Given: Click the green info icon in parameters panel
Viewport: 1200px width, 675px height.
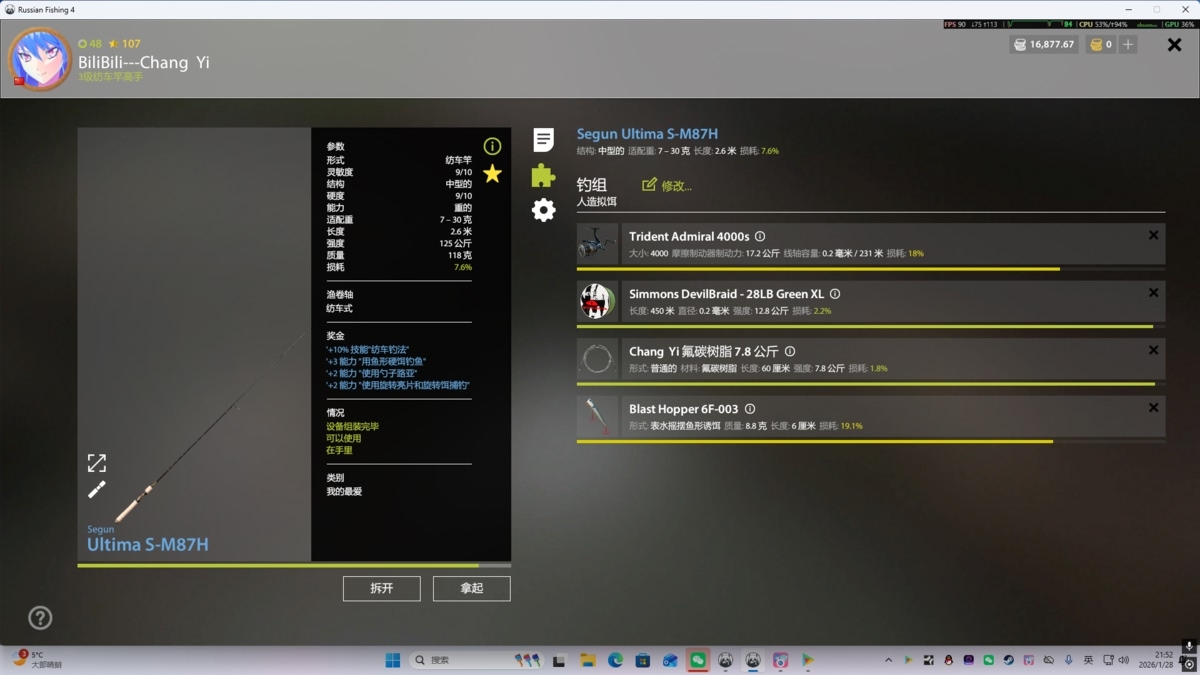Looking at the screenshot, I should click(492, 146).
